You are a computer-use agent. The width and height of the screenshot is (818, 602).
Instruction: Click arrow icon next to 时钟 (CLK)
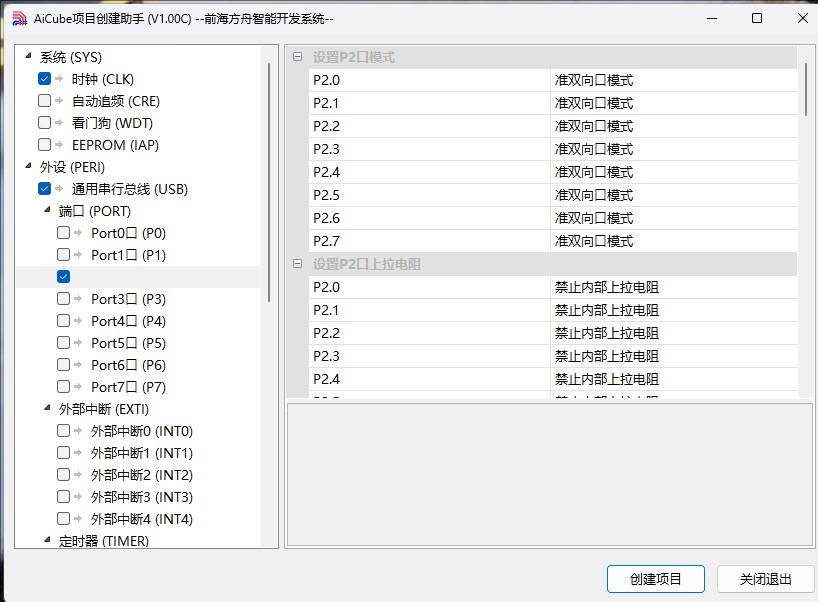click(59, 79)
